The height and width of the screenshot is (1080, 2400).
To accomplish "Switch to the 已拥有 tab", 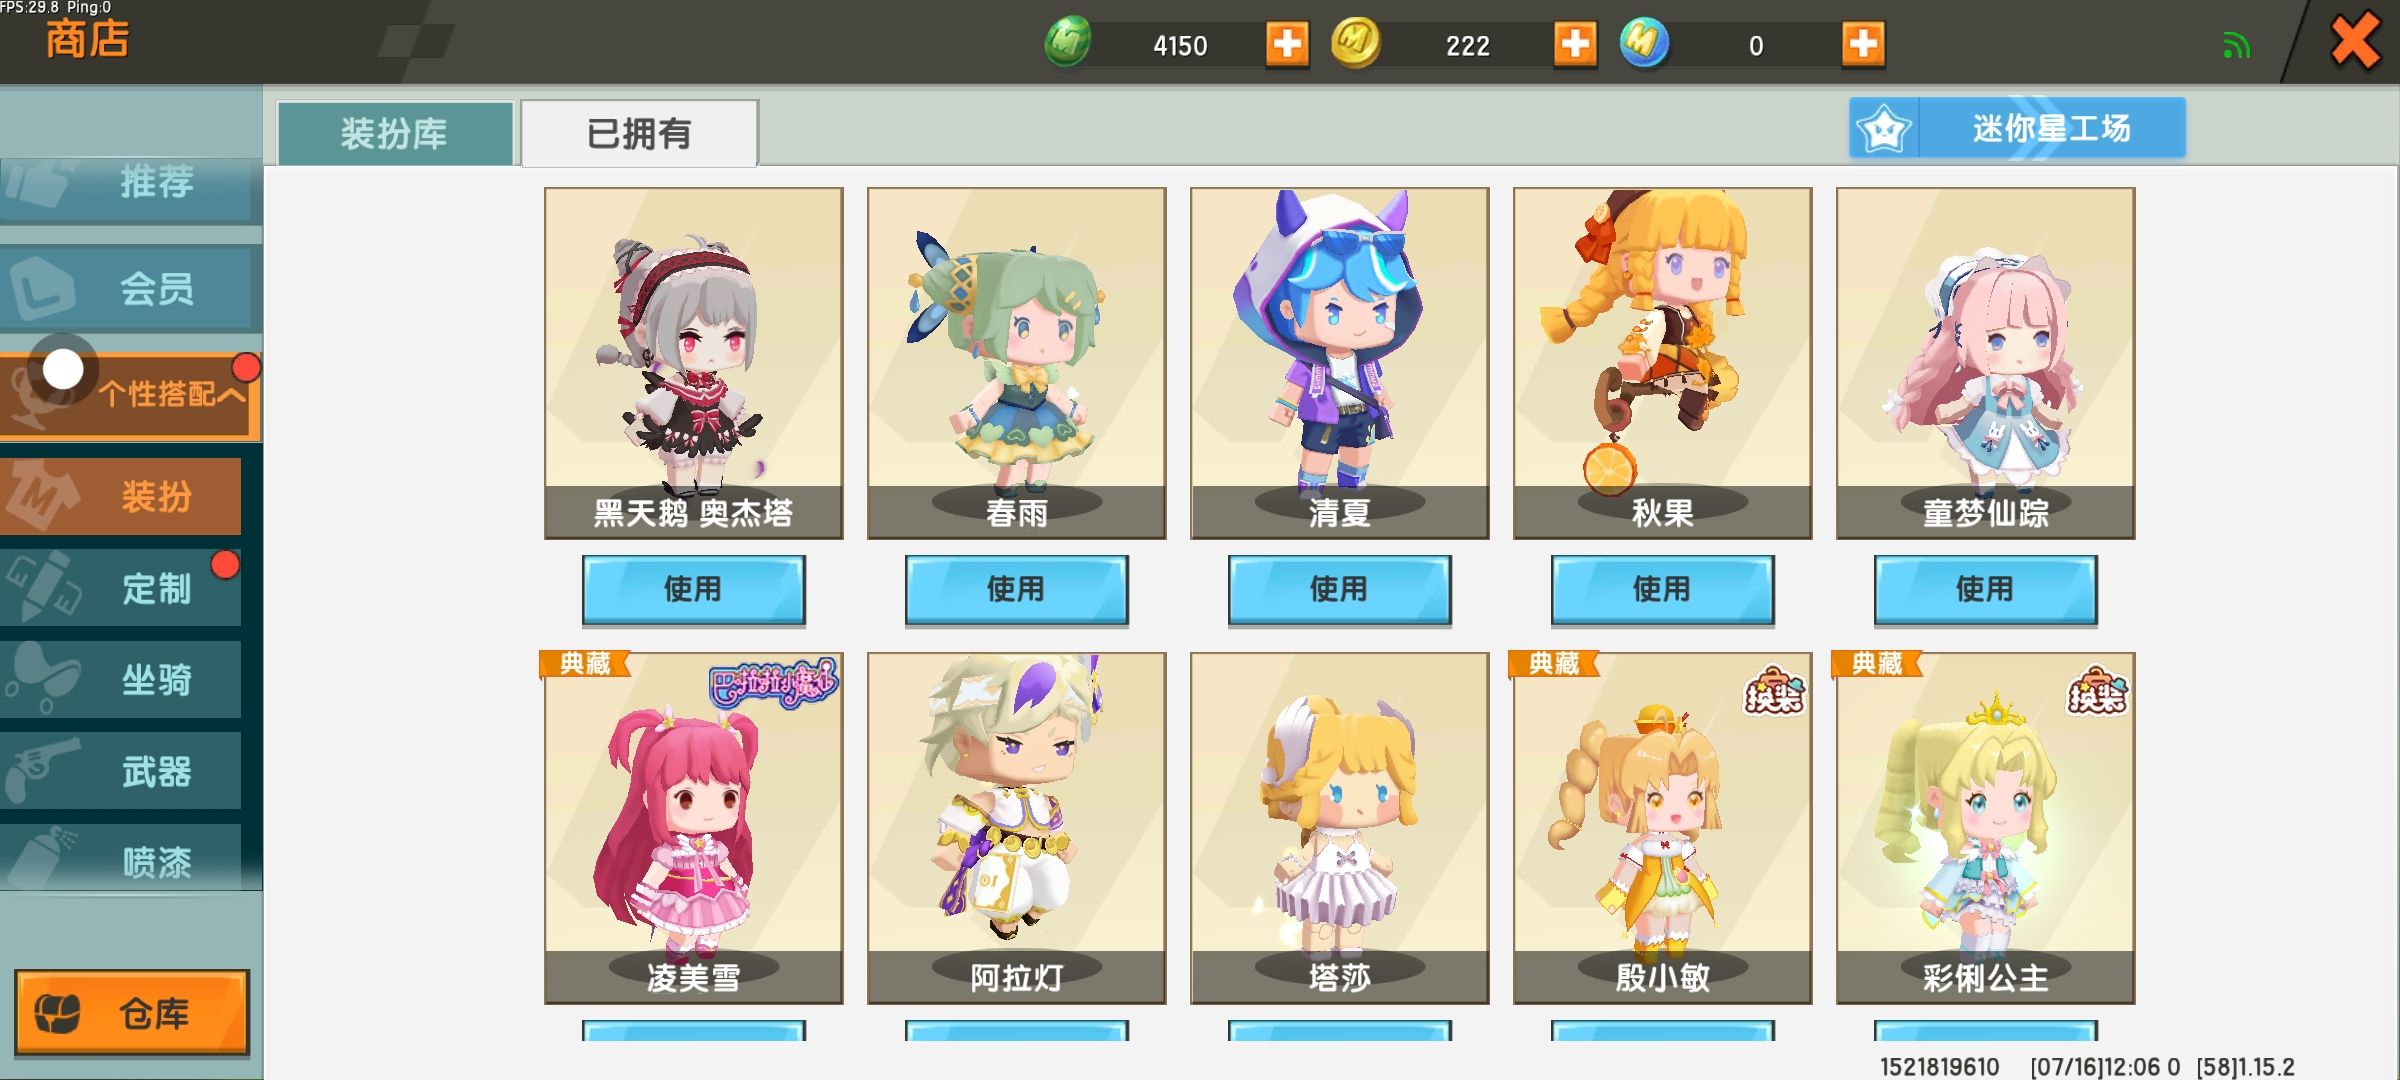I will point(640,133).
